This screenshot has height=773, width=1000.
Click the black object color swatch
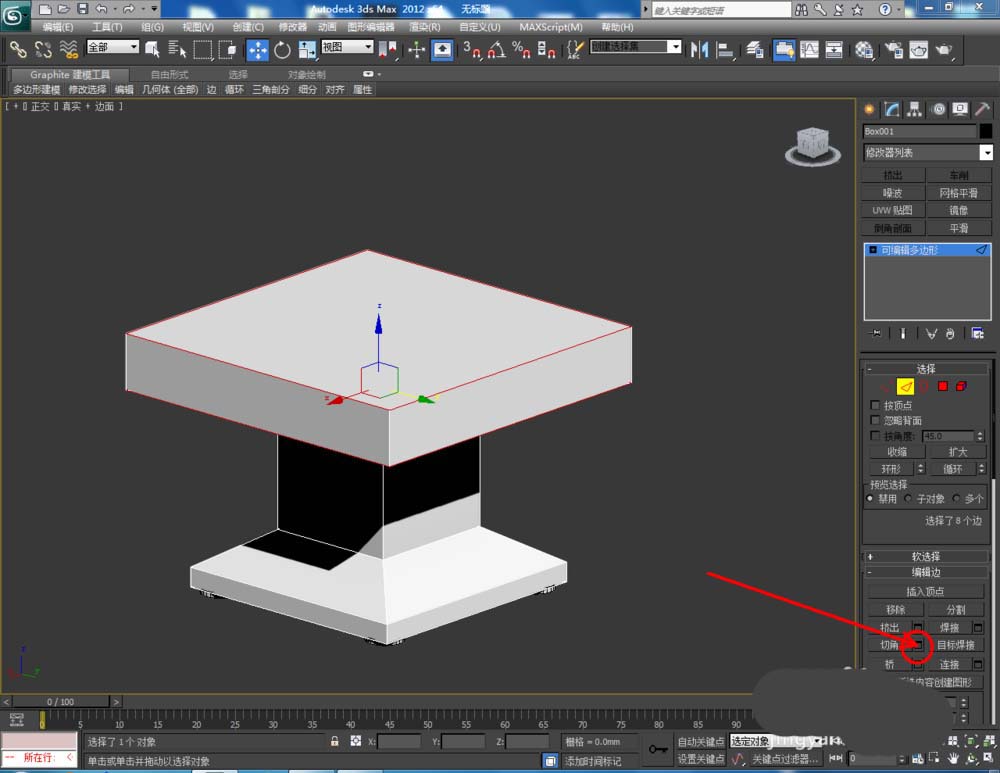pyautogui.click(x=986, y=131)
